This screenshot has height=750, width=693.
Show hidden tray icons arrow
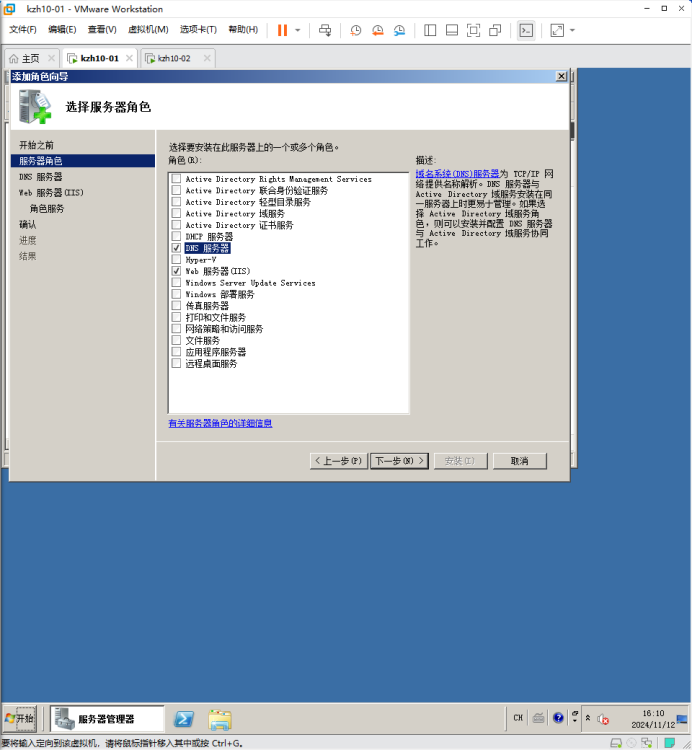pyautogui.click(x=588, y=718)
